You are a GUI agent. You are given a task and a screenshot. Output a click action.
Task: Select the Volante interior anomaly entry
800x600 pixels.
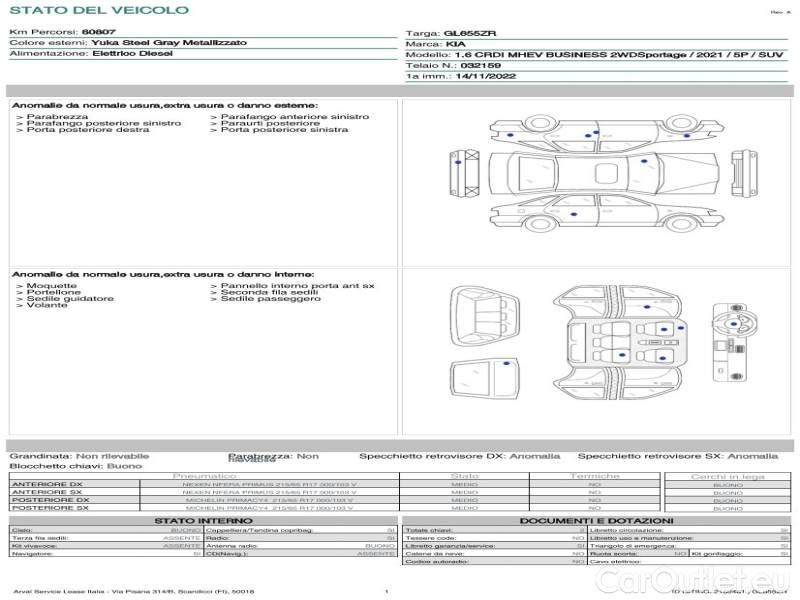(x=47, y=305)
